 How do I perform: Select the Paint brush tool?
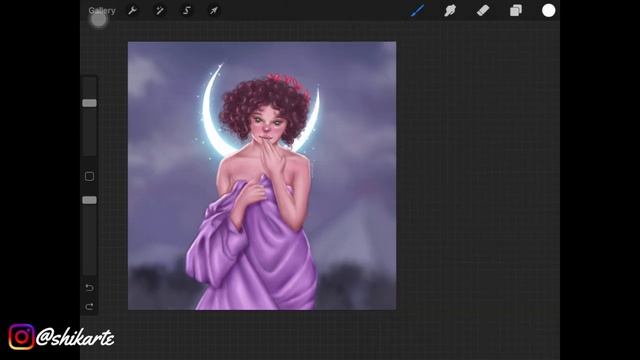[x=417, y=11]
